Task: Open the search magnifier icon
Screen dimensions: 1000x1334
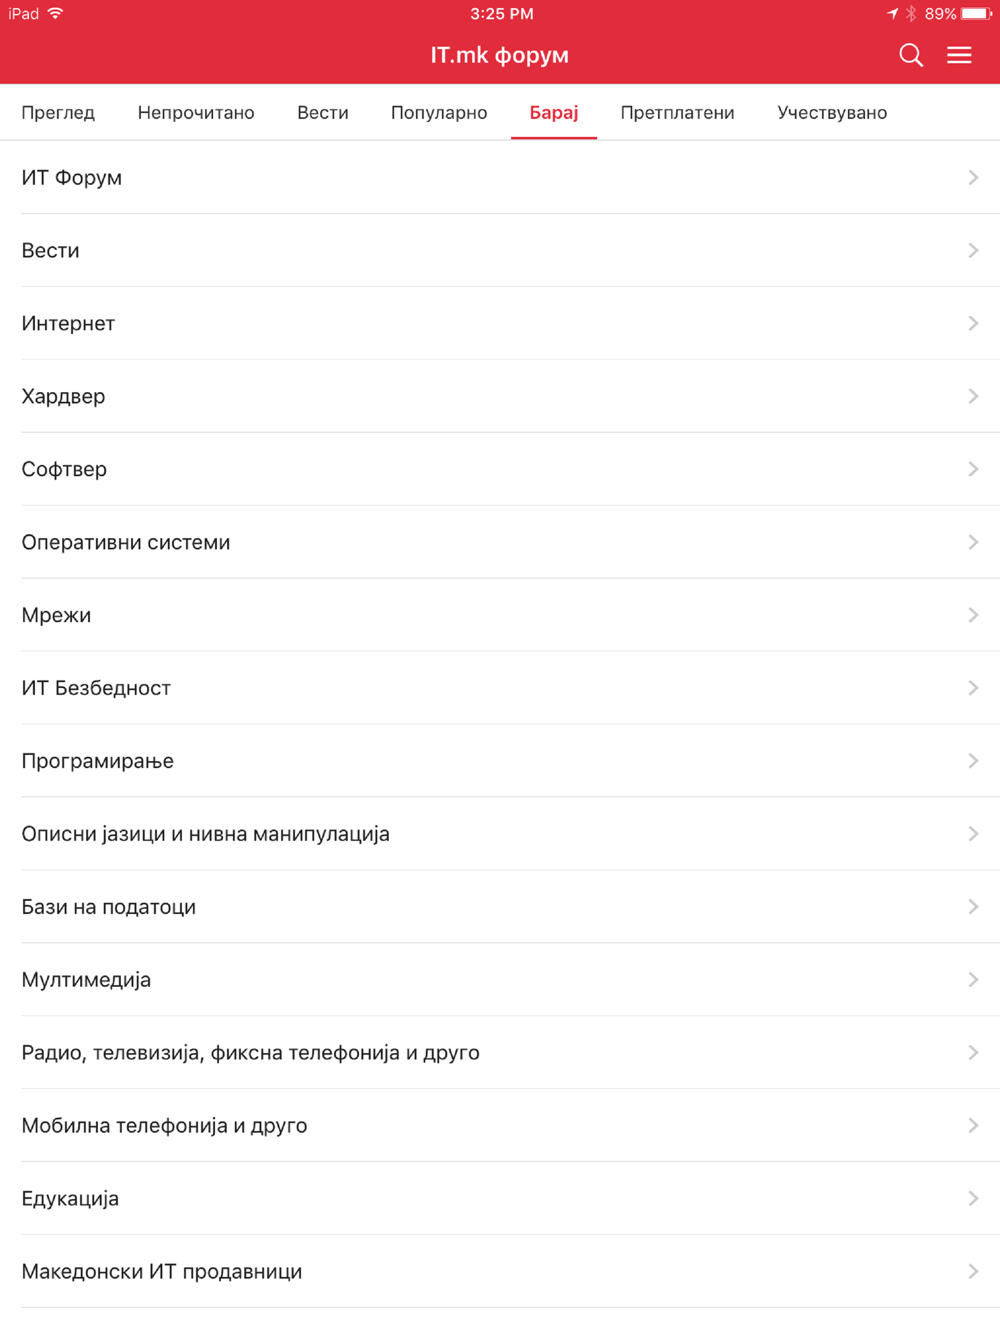Action: point(910,55)
